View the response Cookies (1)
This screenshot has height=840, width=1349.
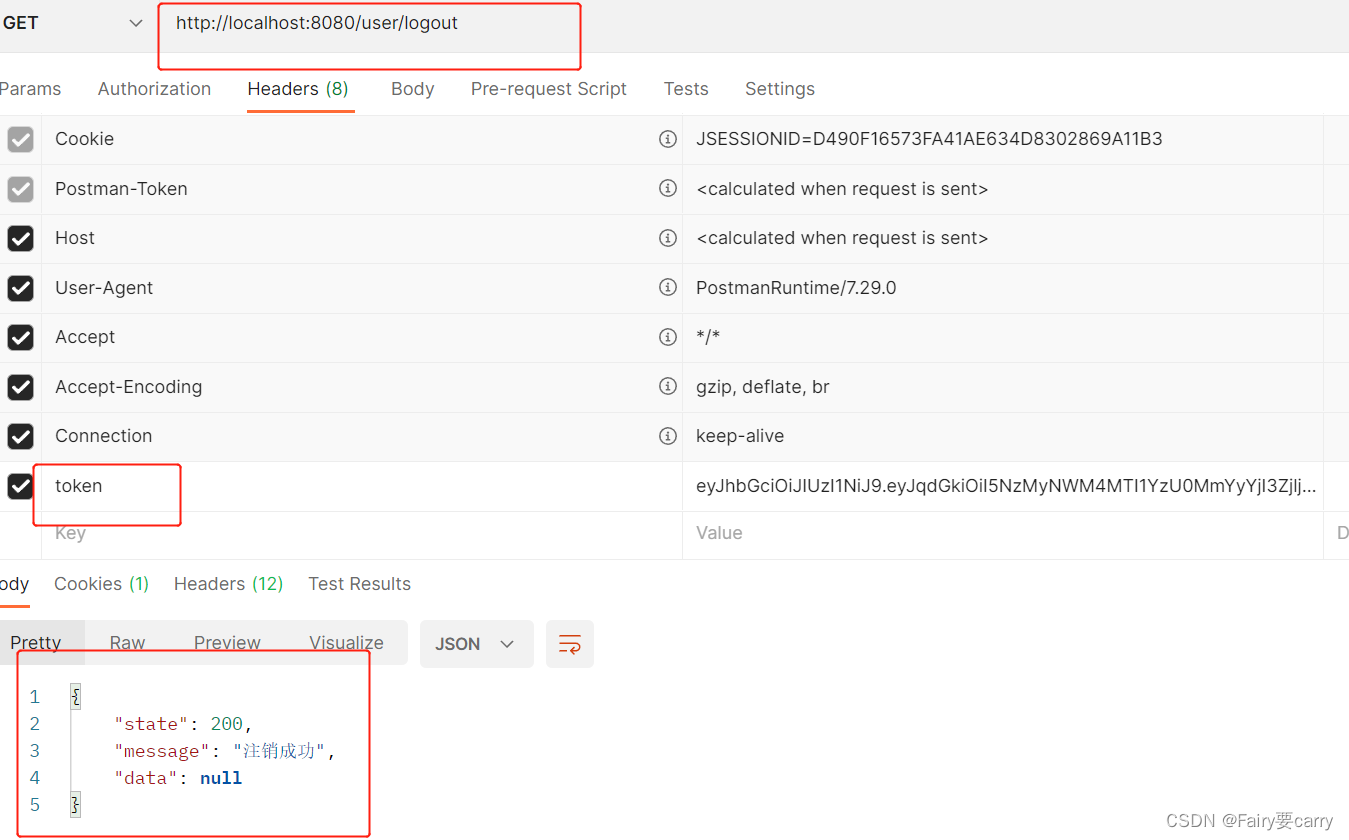[101, 583]
